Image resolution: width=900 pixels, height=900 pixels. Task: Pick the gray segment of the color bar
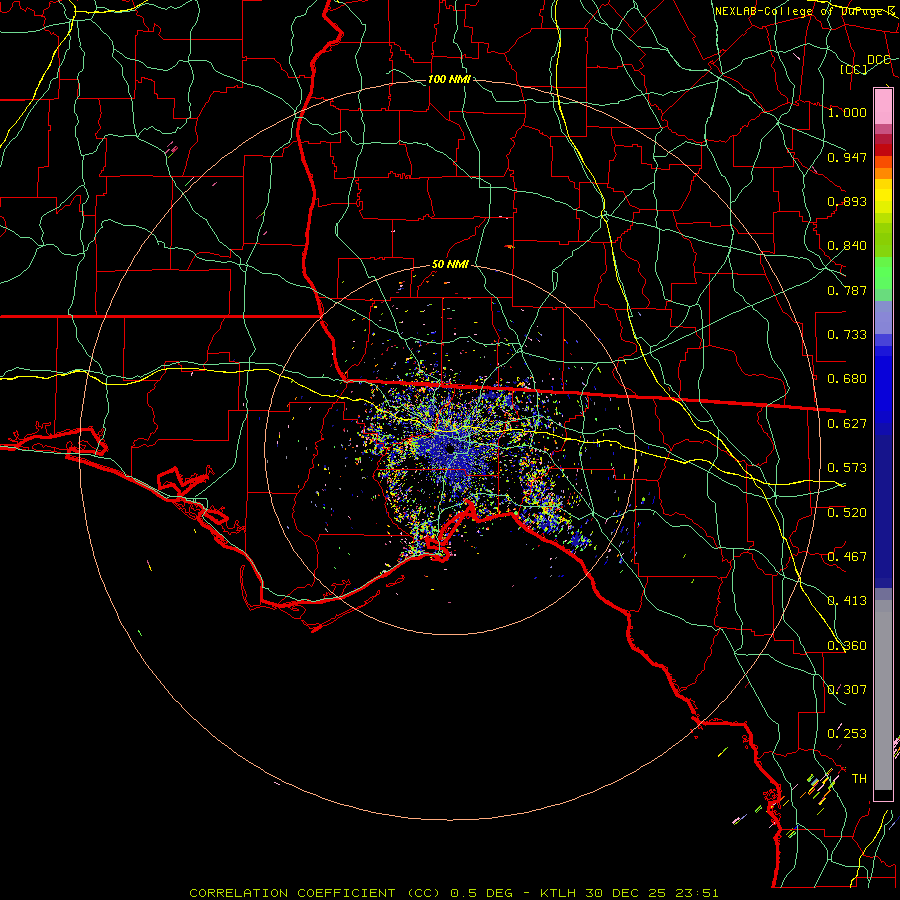tap(883, 695)
